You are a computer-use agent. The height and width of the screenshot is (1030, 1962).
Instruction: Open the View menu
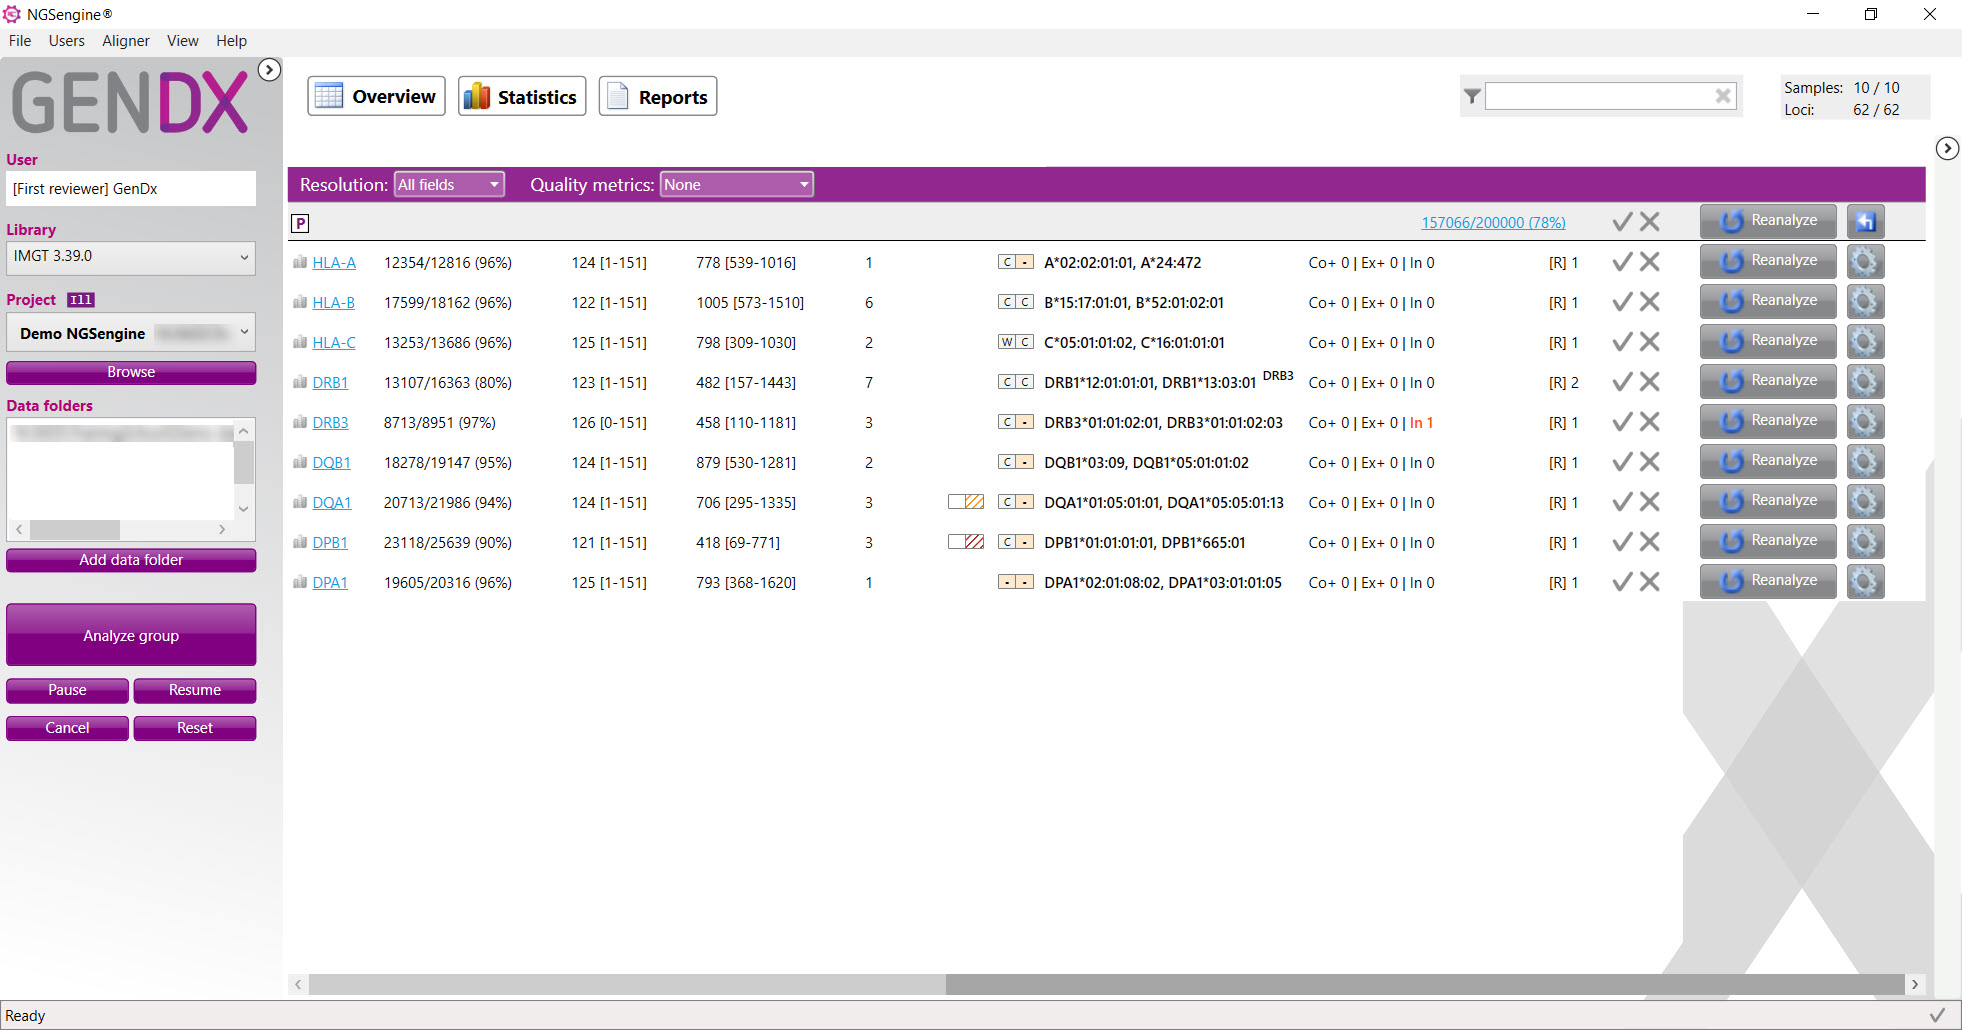point(183,41)
